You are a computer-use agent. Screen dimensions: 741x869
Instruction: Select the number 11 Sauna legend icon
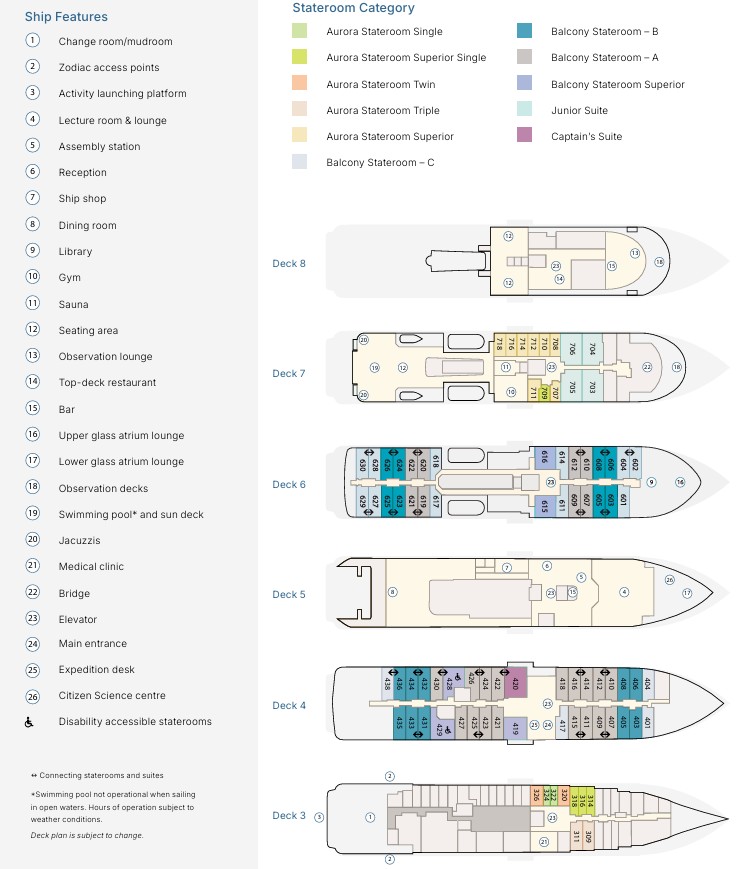pyautogui.click(x=33, y=304)
